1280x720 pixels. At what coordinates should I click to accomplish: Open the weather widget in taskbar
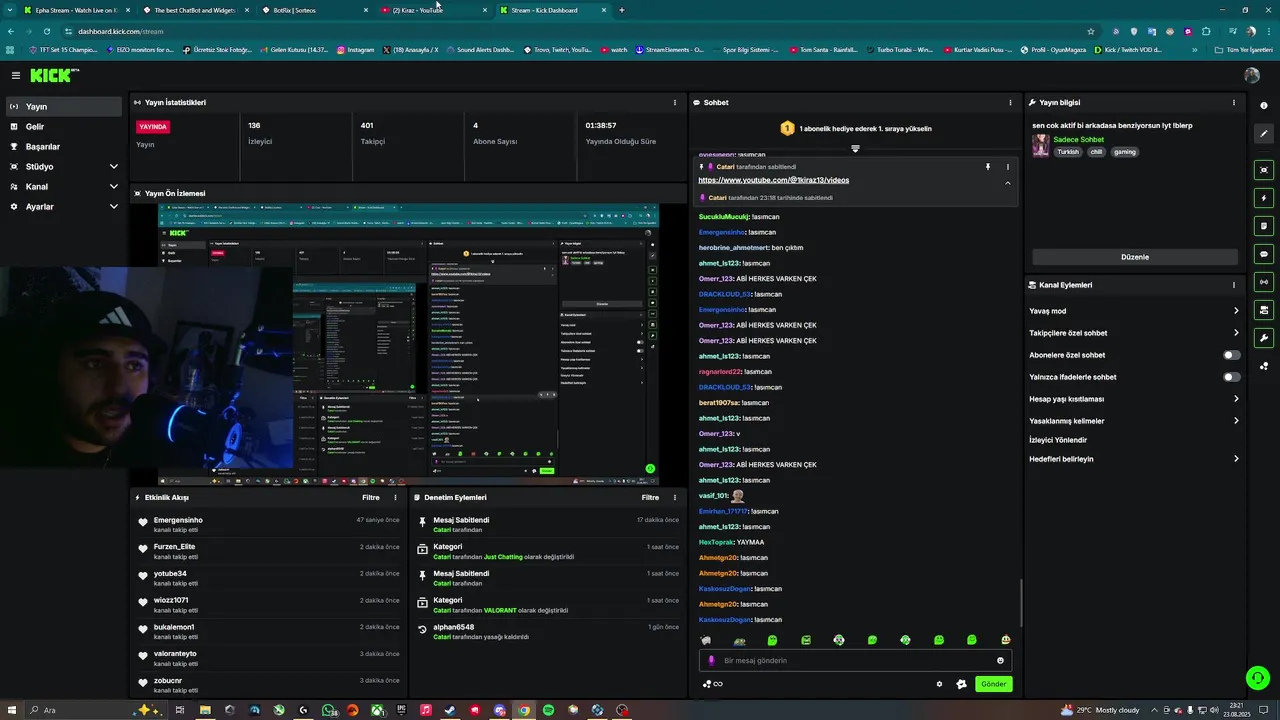(x=1100, y=710)
